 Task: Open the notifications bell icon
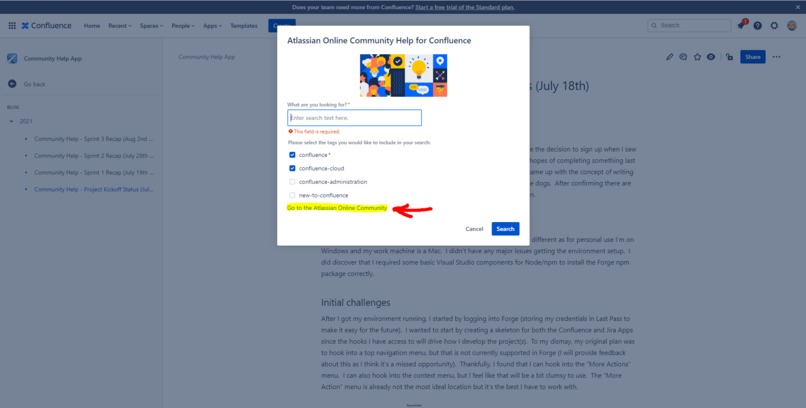click(x=741, y=26)
